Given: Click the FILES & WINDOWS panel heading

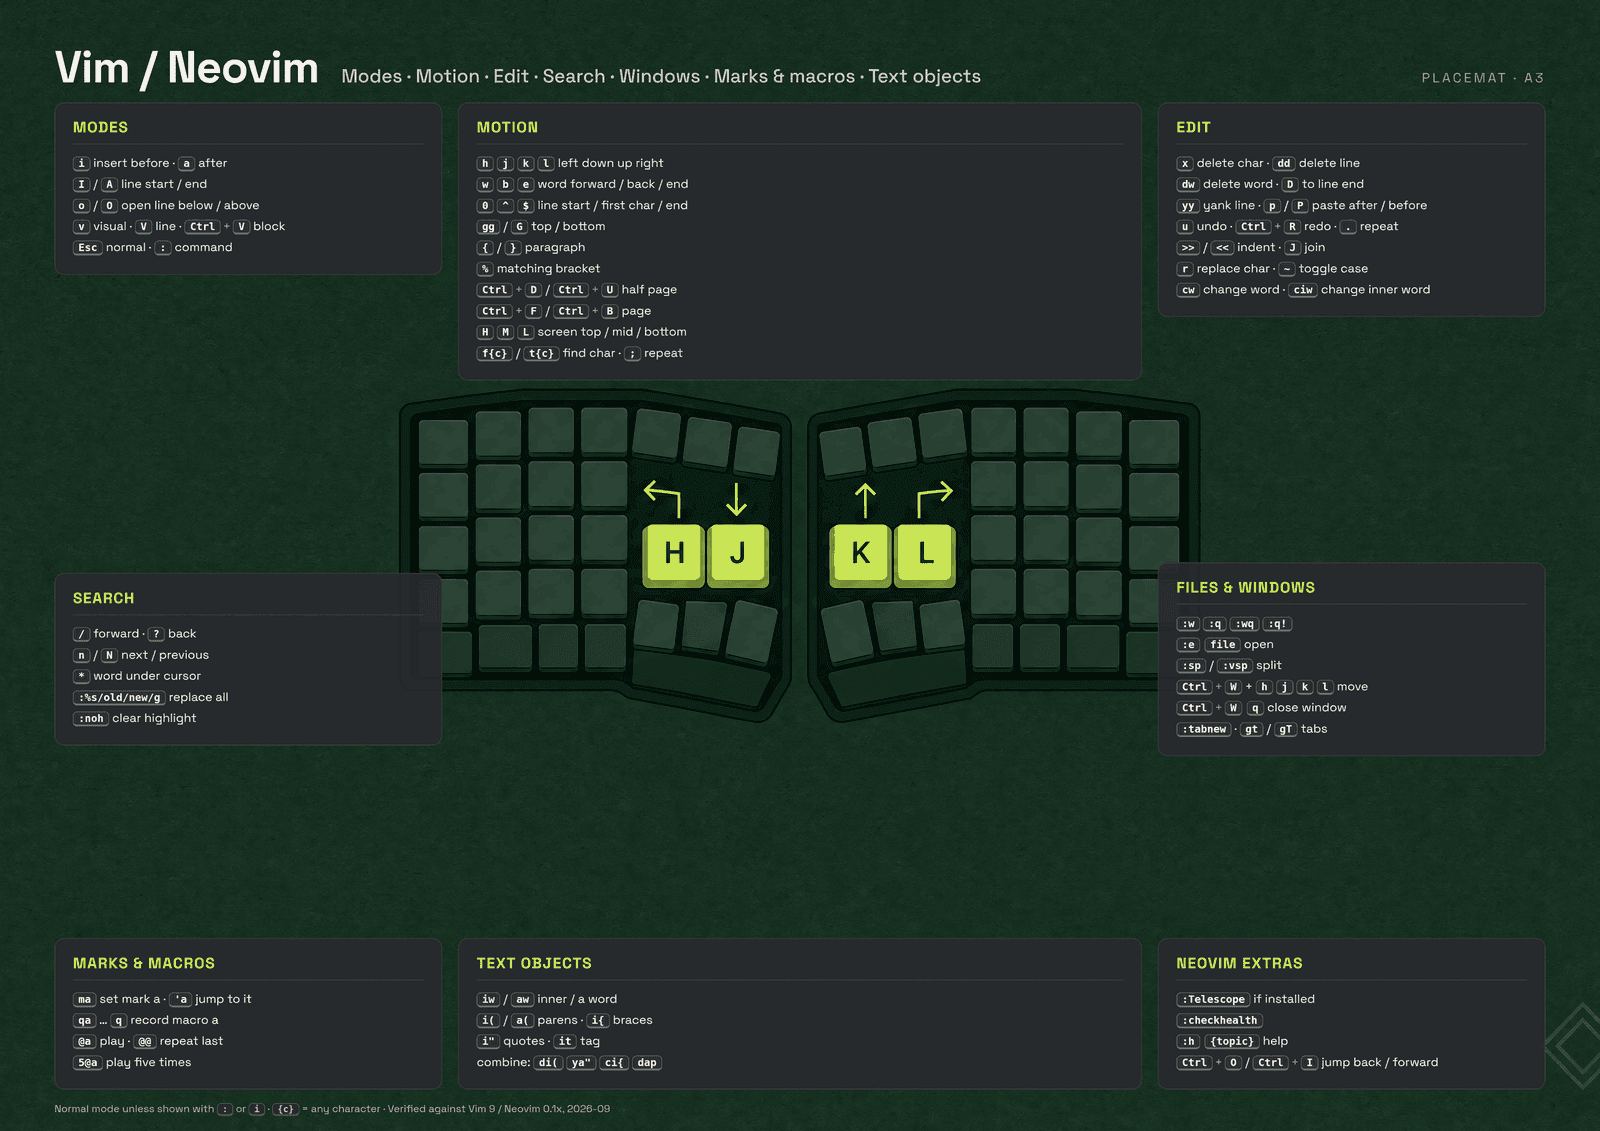Looking at the screenshot, I should pos(1245,588).
